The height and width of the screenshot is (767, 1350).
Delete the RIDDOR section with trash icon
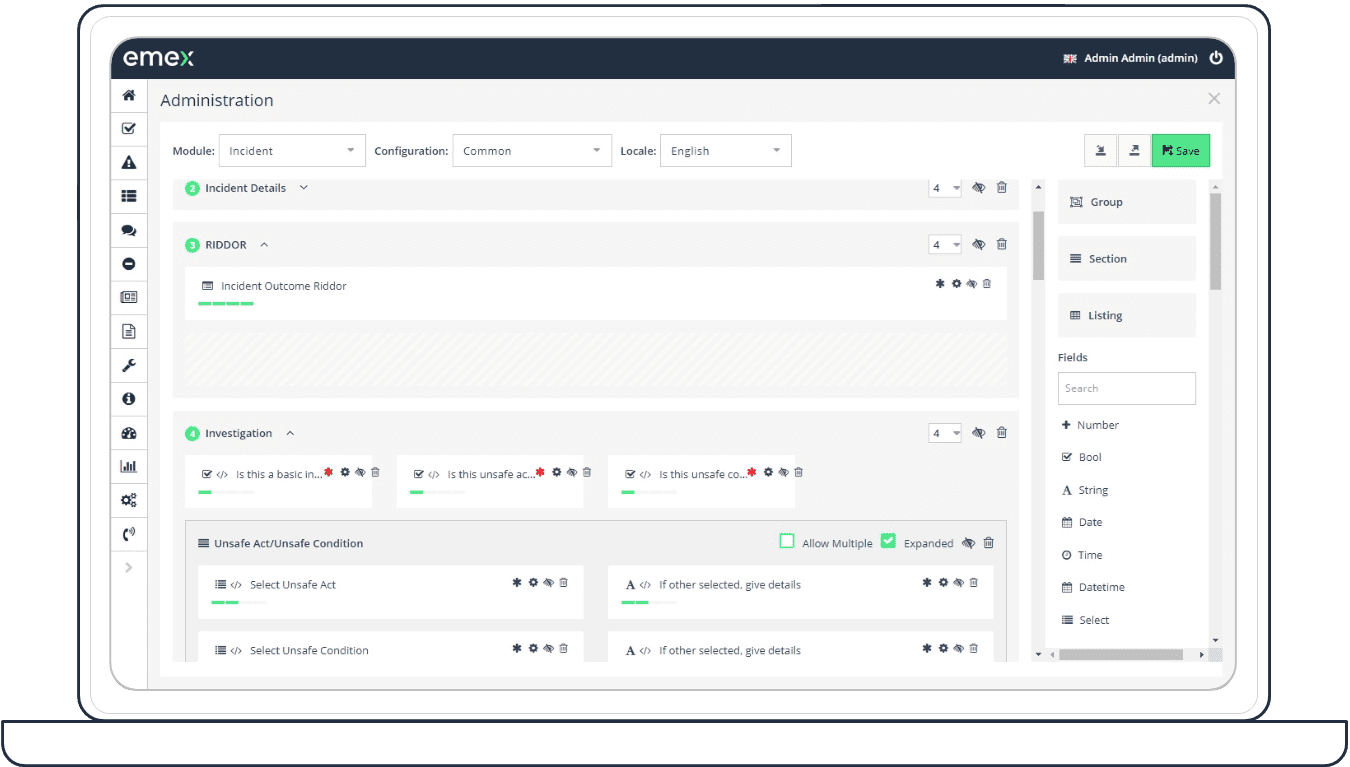tap(1002, 244)
